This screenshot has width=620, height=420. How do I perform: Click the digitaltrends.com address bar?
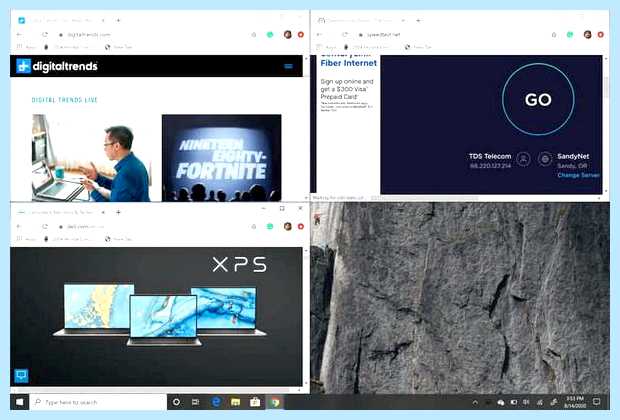tap(152, 35)
